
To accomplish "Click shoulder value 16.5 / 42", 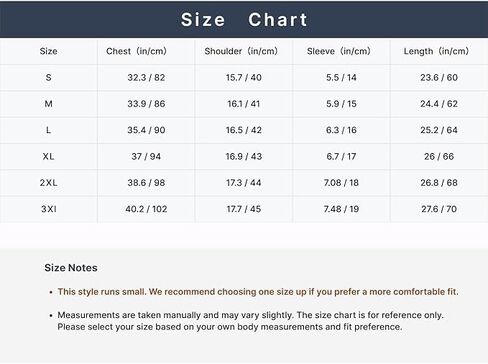I will (x=244, y=130).
